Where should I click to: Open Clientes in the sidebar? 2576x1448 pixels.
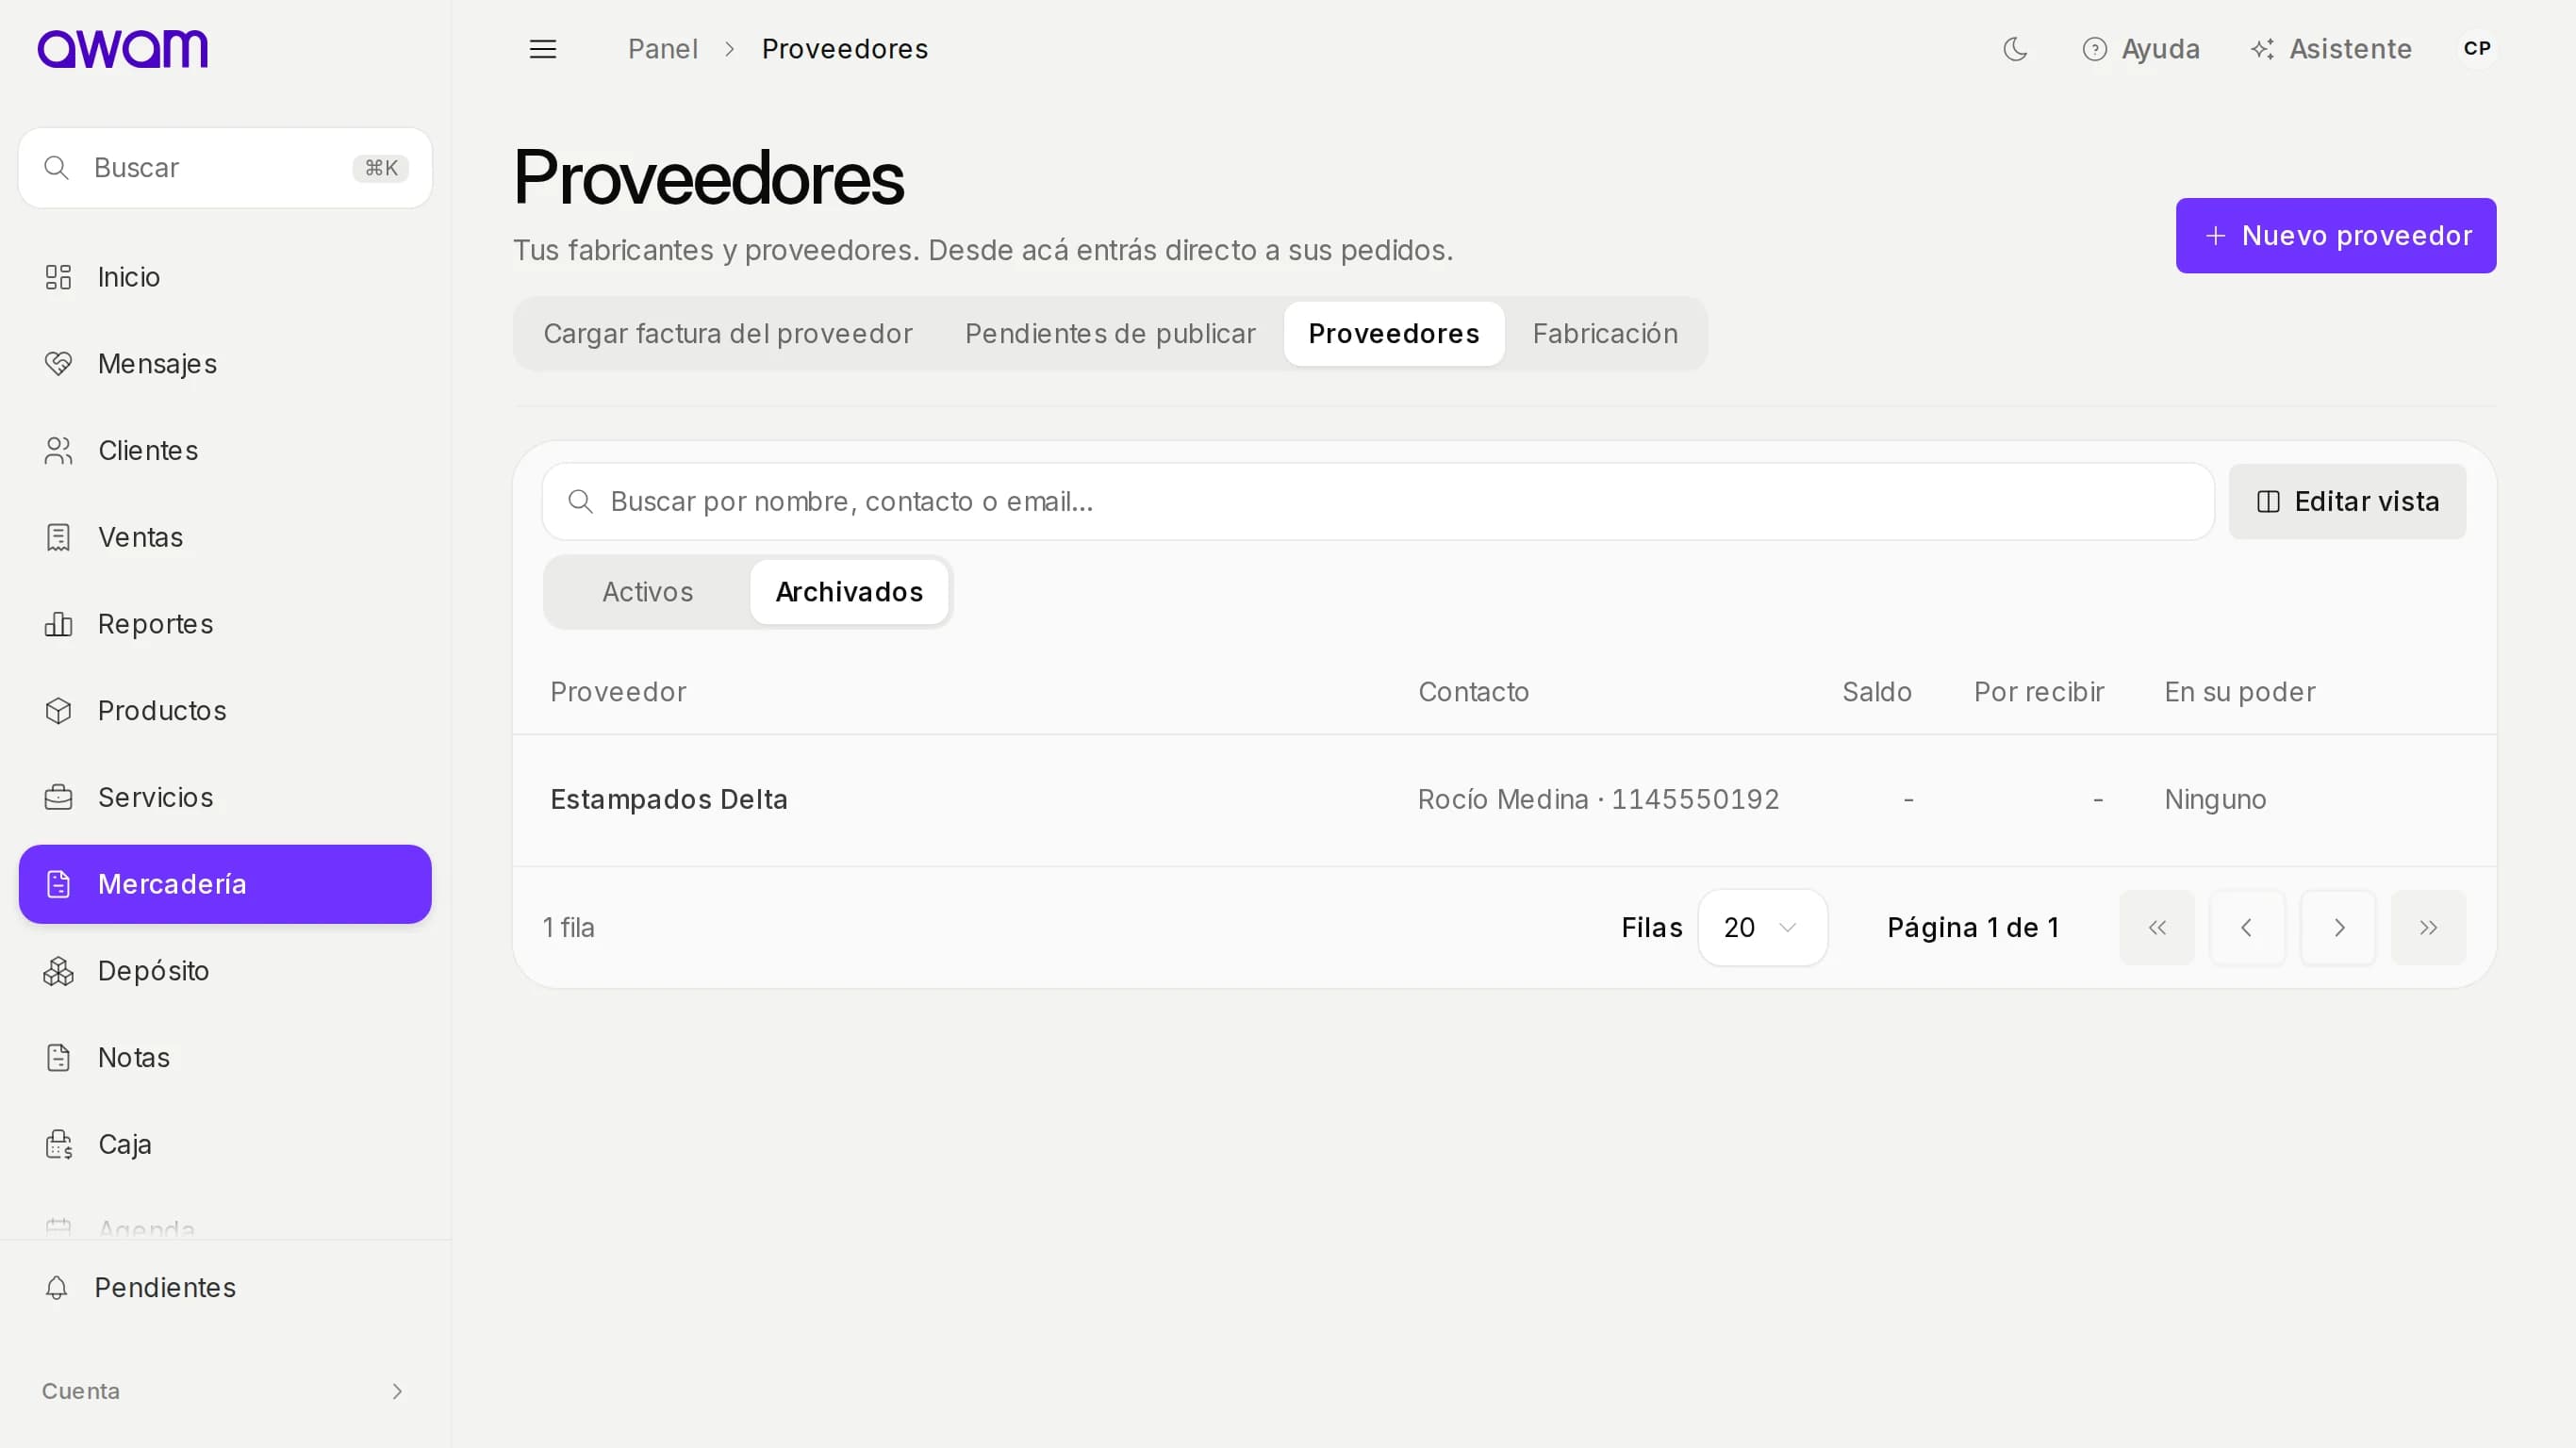(225, 451)
